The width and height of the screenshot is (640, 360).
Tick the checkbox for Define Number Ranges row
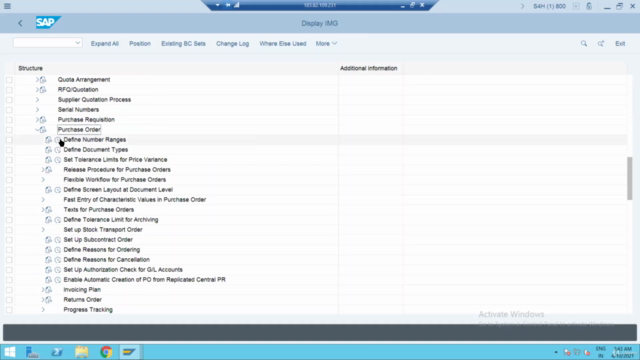(x=9, y=140)
